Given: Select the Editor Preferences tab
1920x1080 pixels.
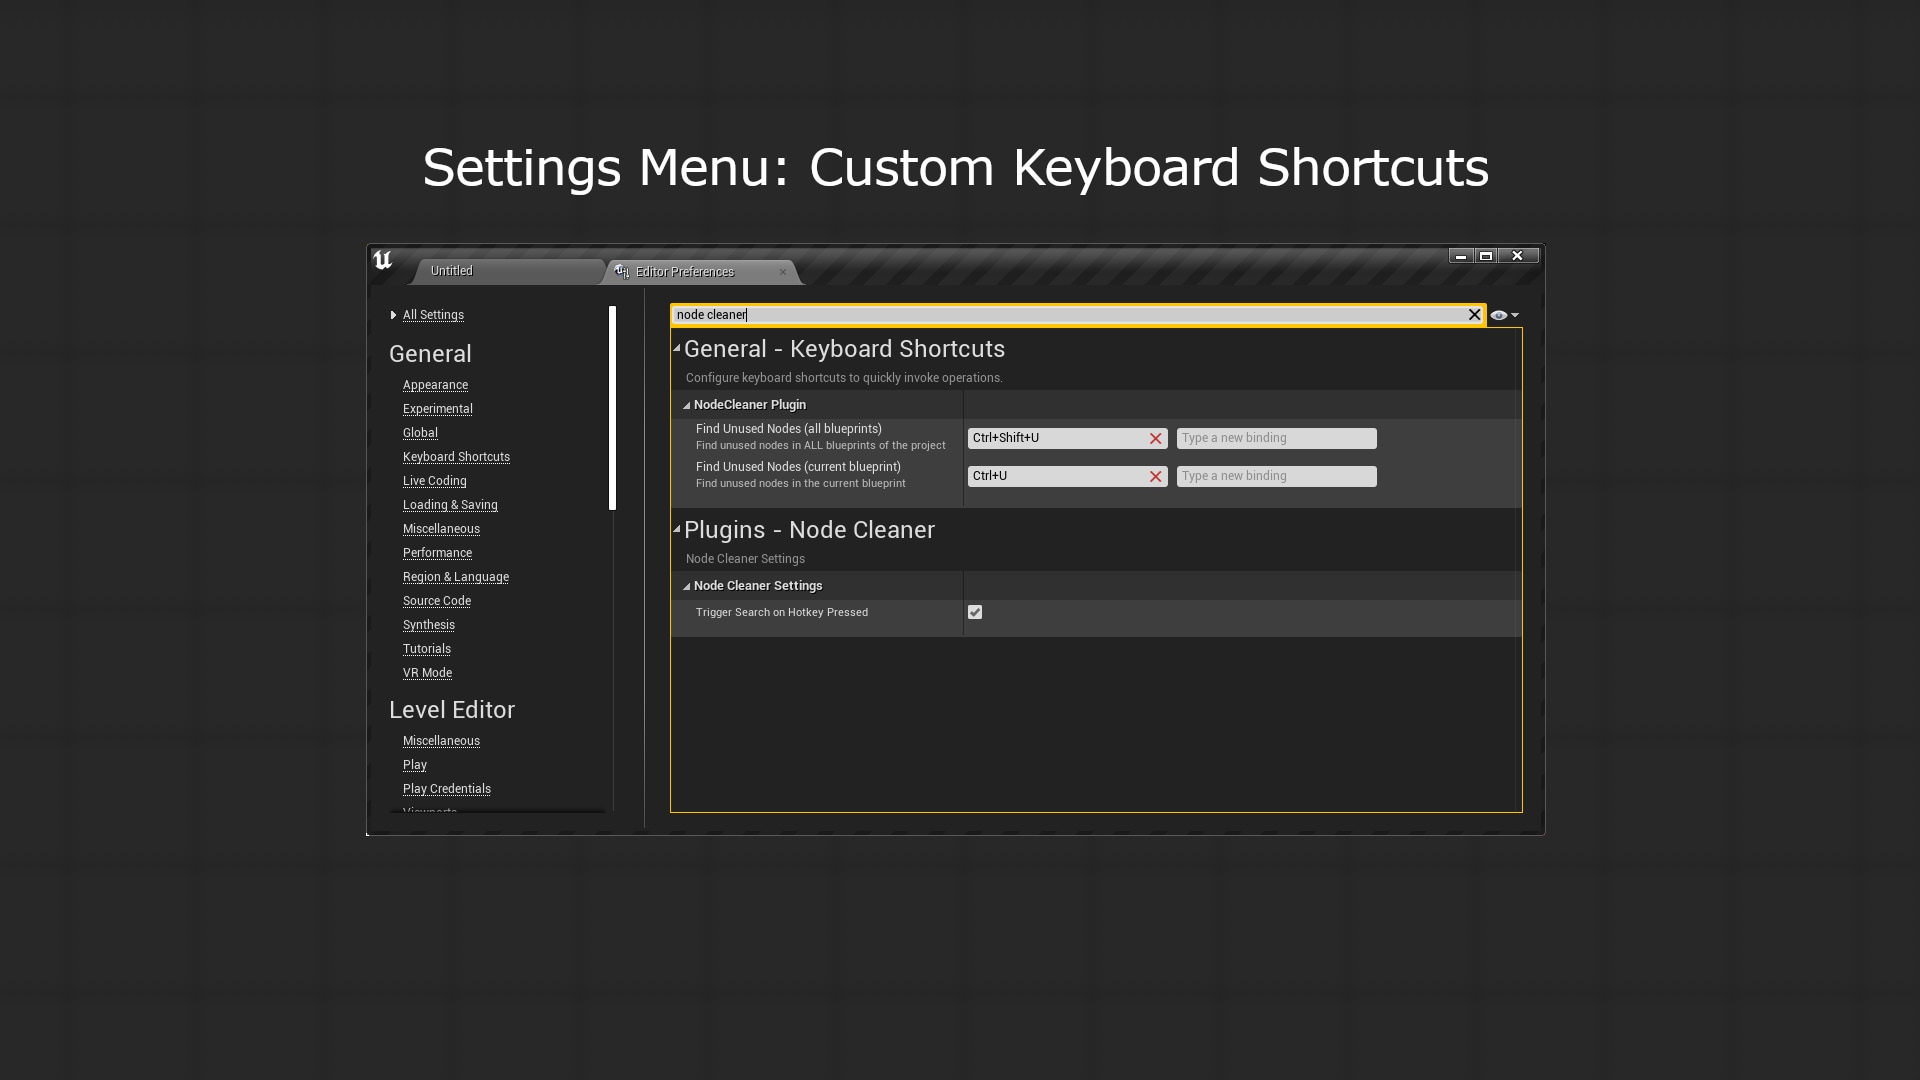Looking at the screenshot, I should pyautogui.click(x=685, y=272).
